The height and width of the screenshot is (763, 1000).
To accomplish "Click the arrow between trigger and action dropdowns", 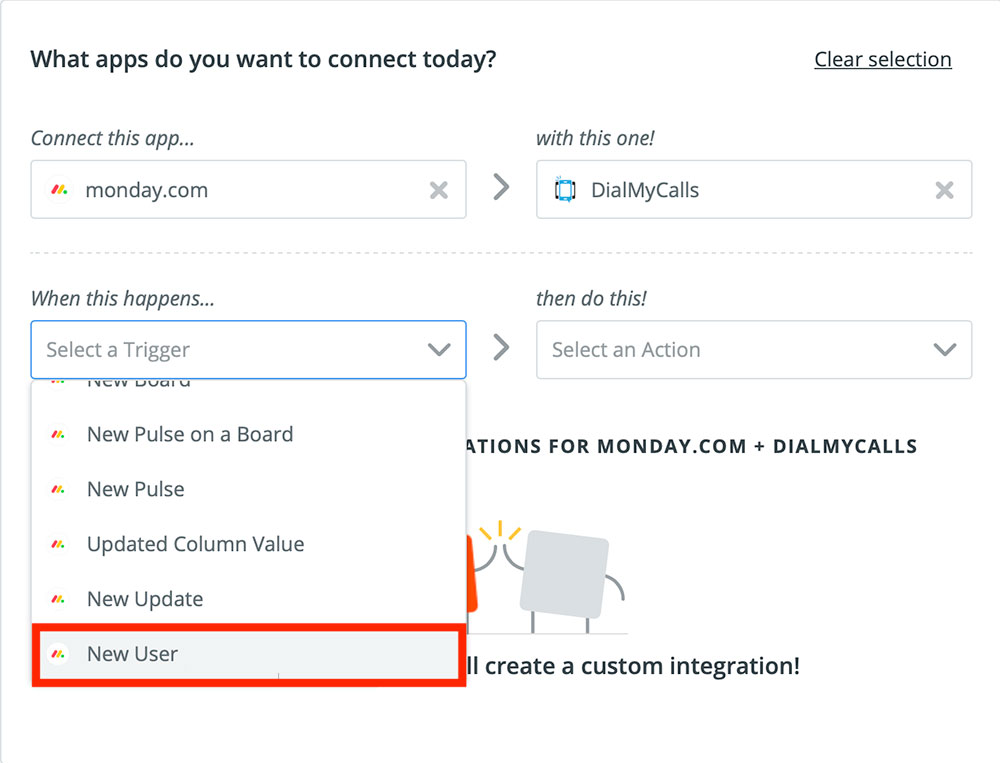I will pos(501,348).
